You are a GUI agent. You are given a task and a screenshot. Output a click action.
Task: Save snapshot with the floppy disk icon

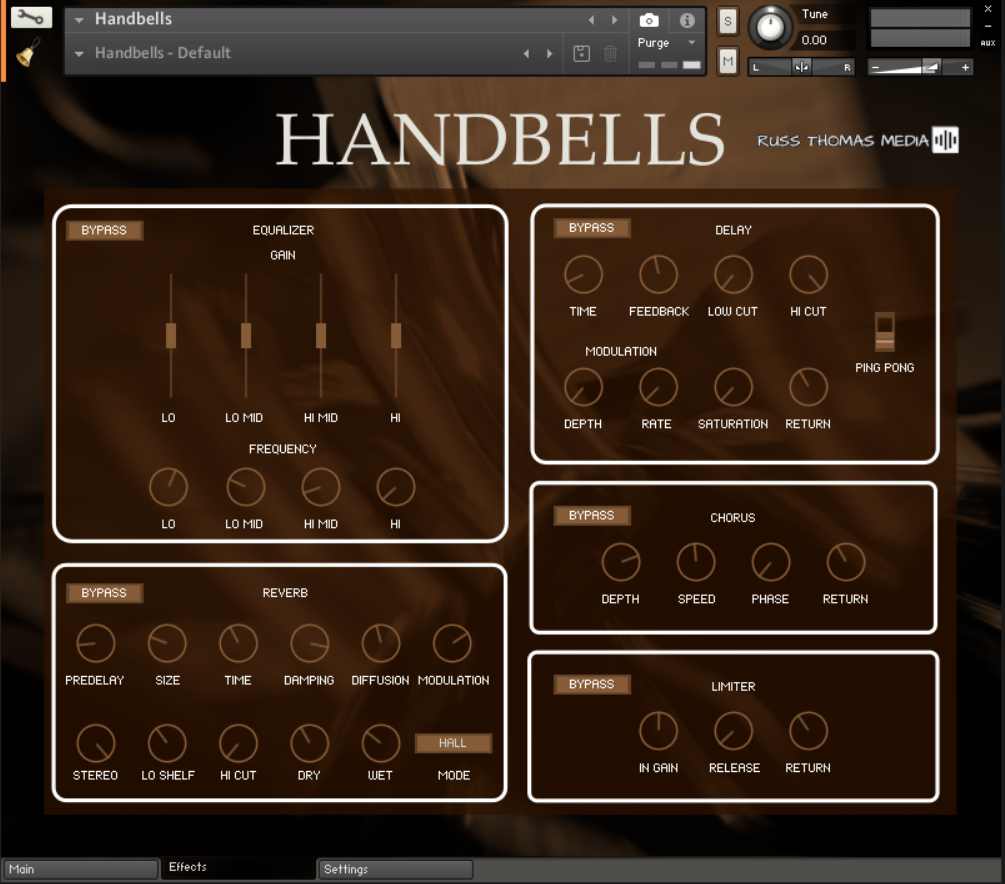(581, 53)
